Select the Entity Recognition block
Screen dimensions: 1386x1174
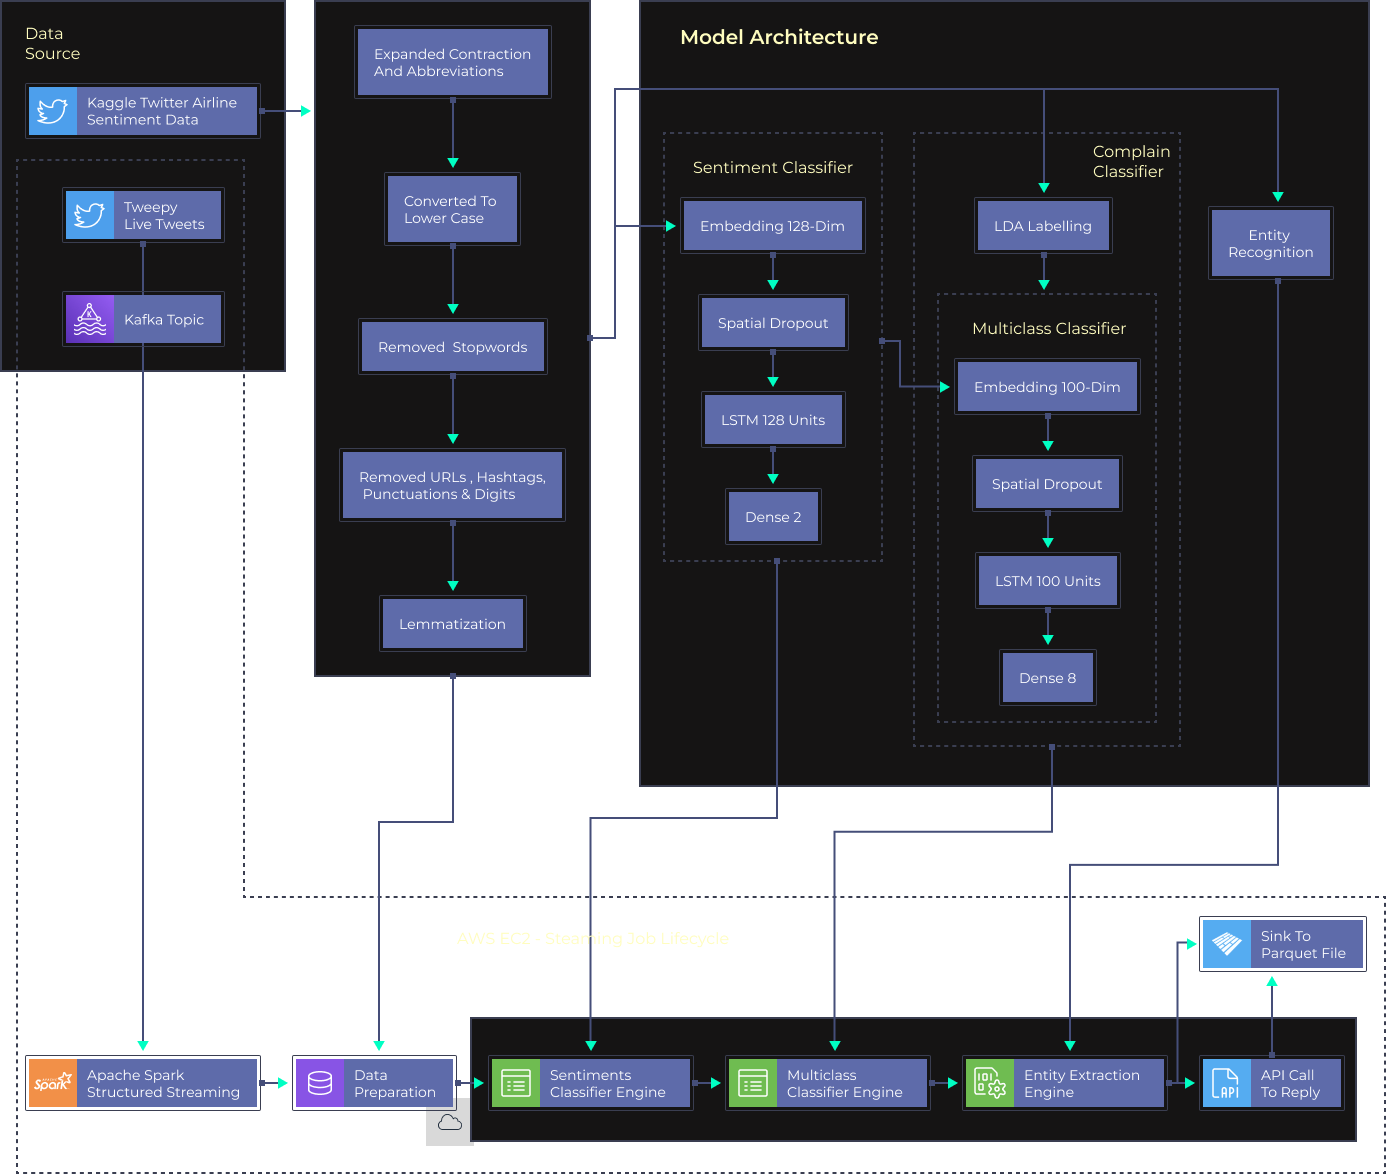coord(1270,244)
